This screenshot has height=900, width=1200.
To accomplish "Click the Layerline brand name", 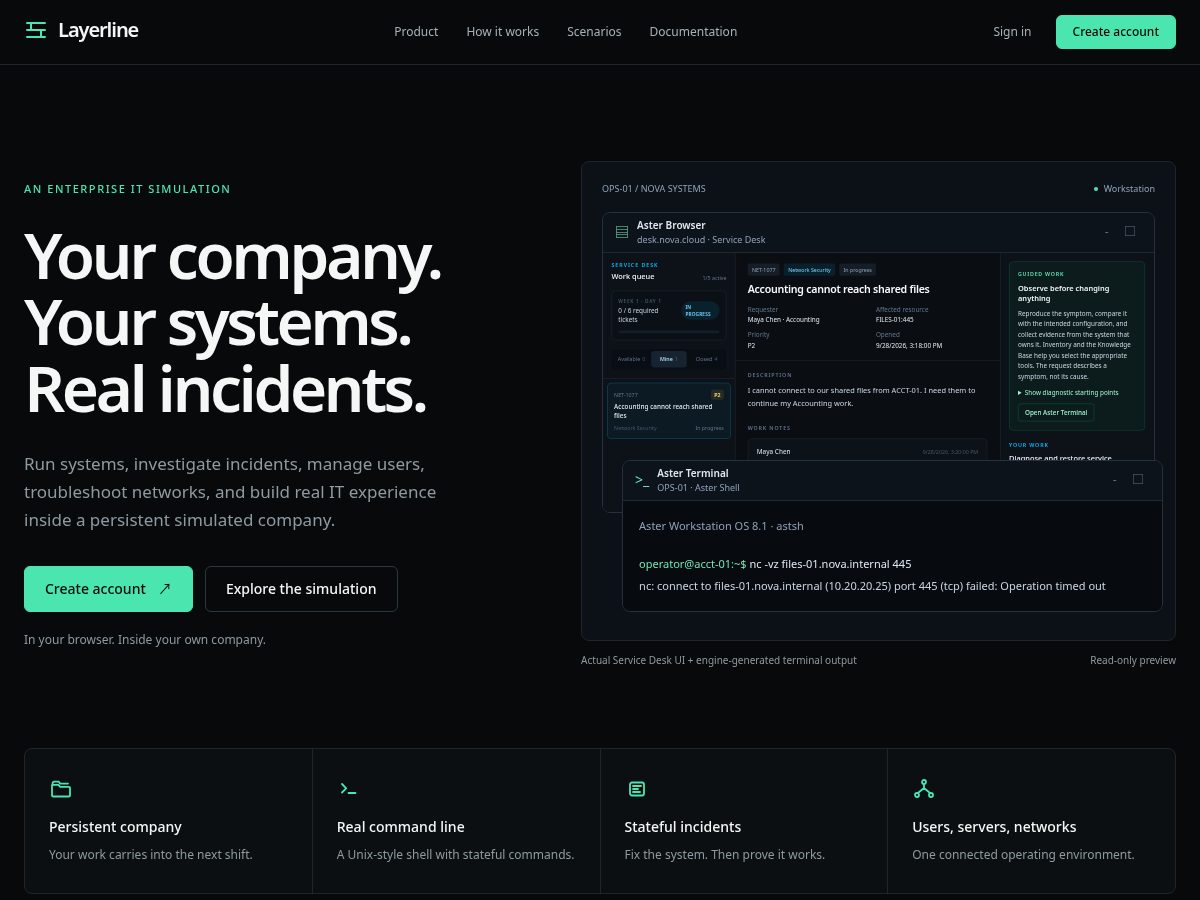I will point(98,30).
